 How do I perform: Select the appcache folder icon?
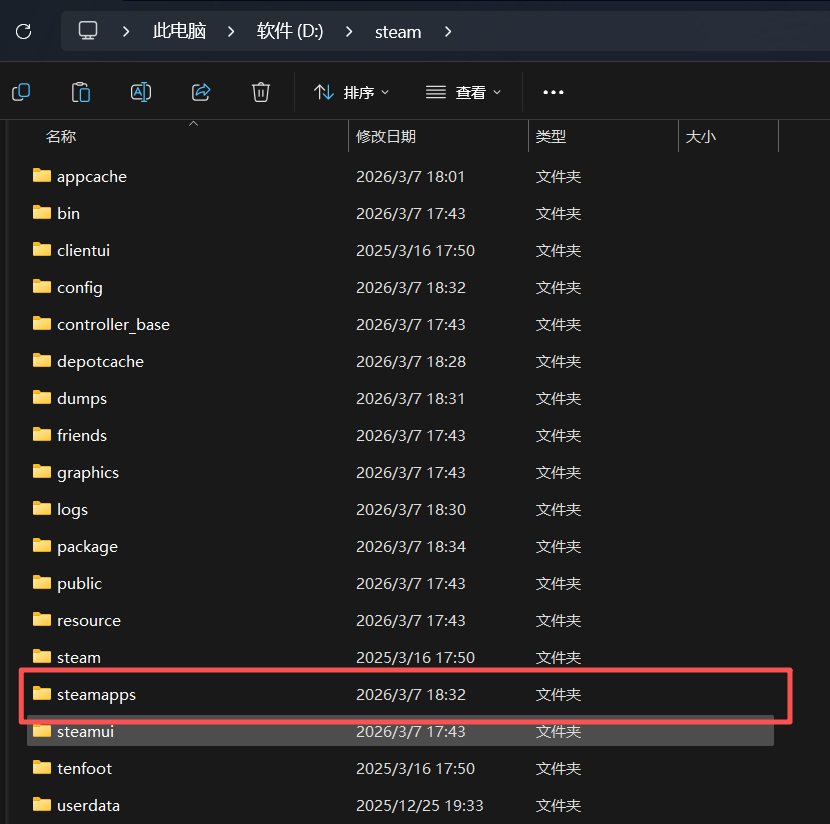[42, 175]
